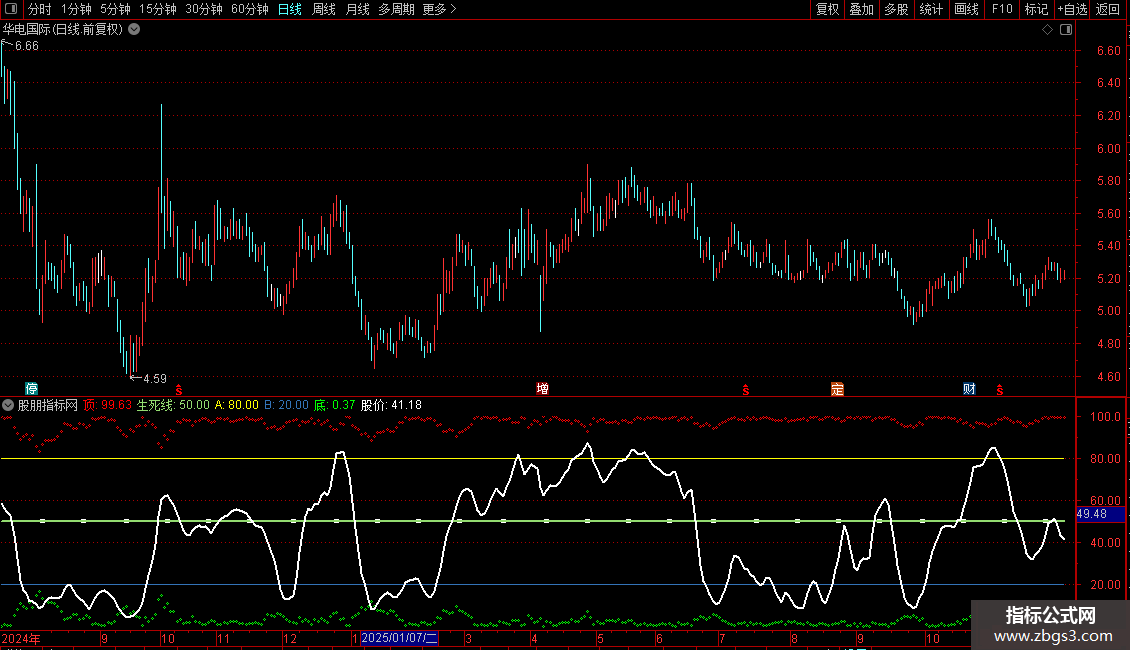Open F10 company information
The height and width of the screenshot is (650, 1130).
pos(1001,9)
